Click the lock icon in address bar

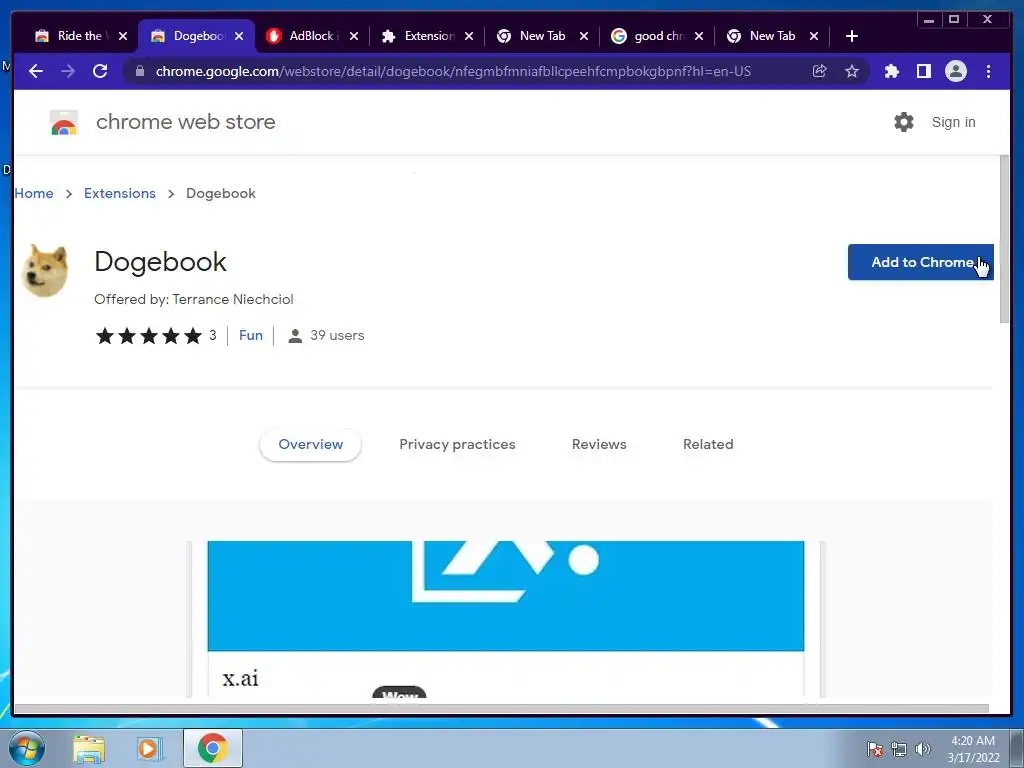pyautogui.click(x=140, y=71)
